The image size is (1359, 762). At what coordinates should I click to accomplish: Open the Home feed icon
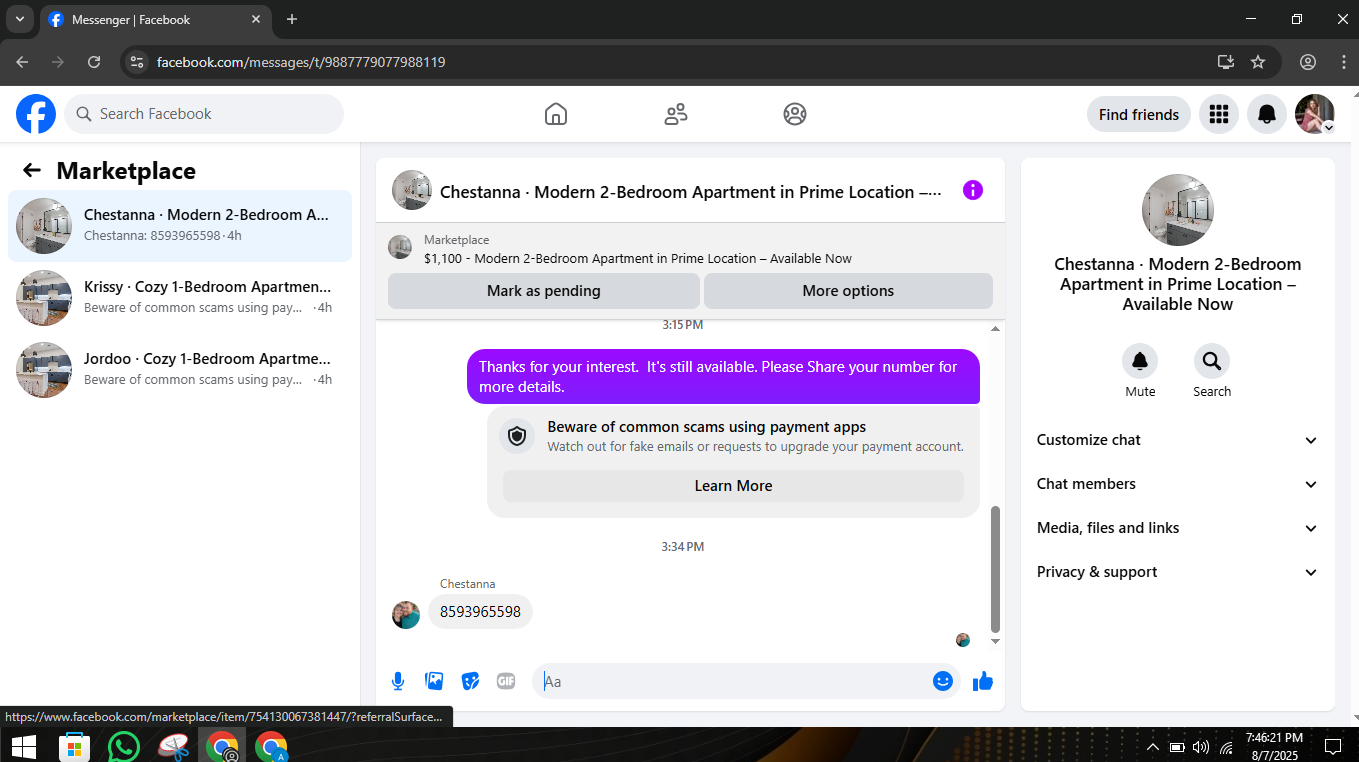click(x=556, y=114)
